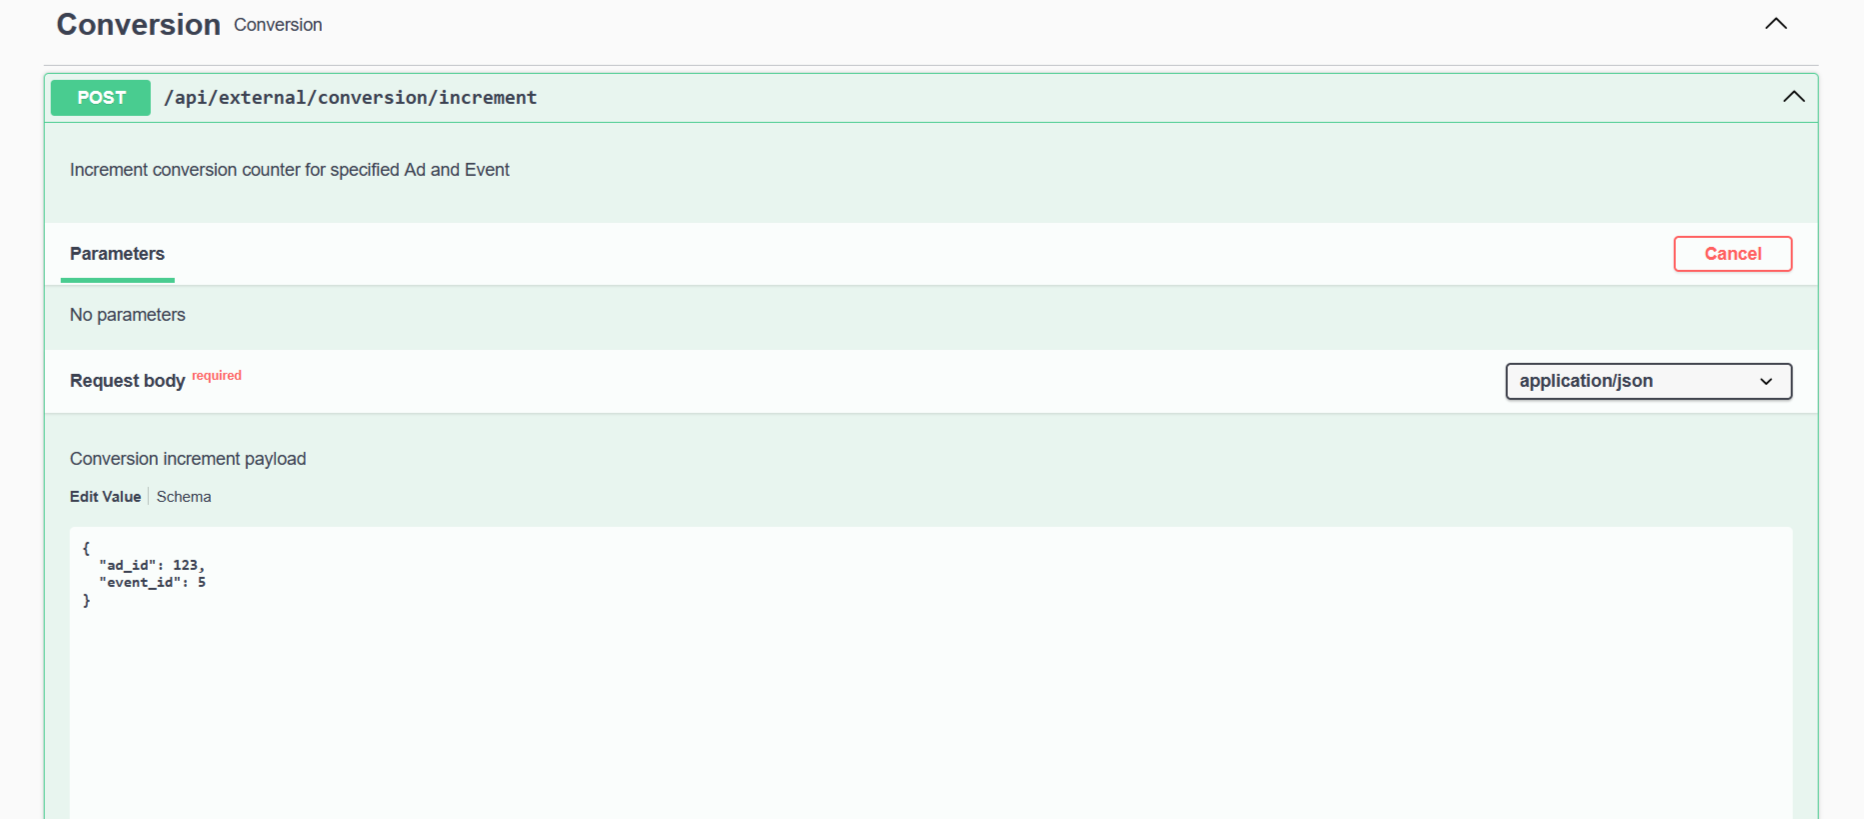Switch to the Schema tab

[184, 497]
